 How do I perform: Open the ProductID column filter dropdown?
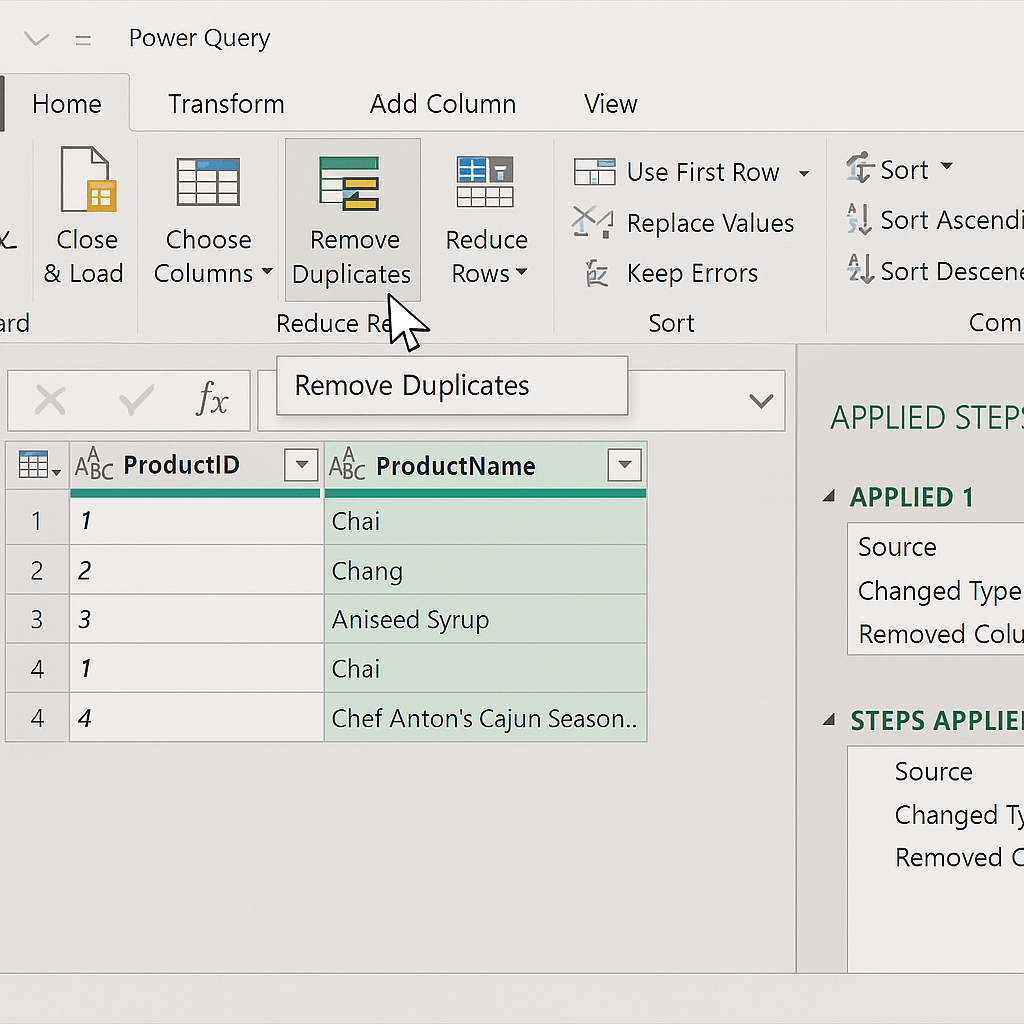pyautogui.click(x=301, y=464)
